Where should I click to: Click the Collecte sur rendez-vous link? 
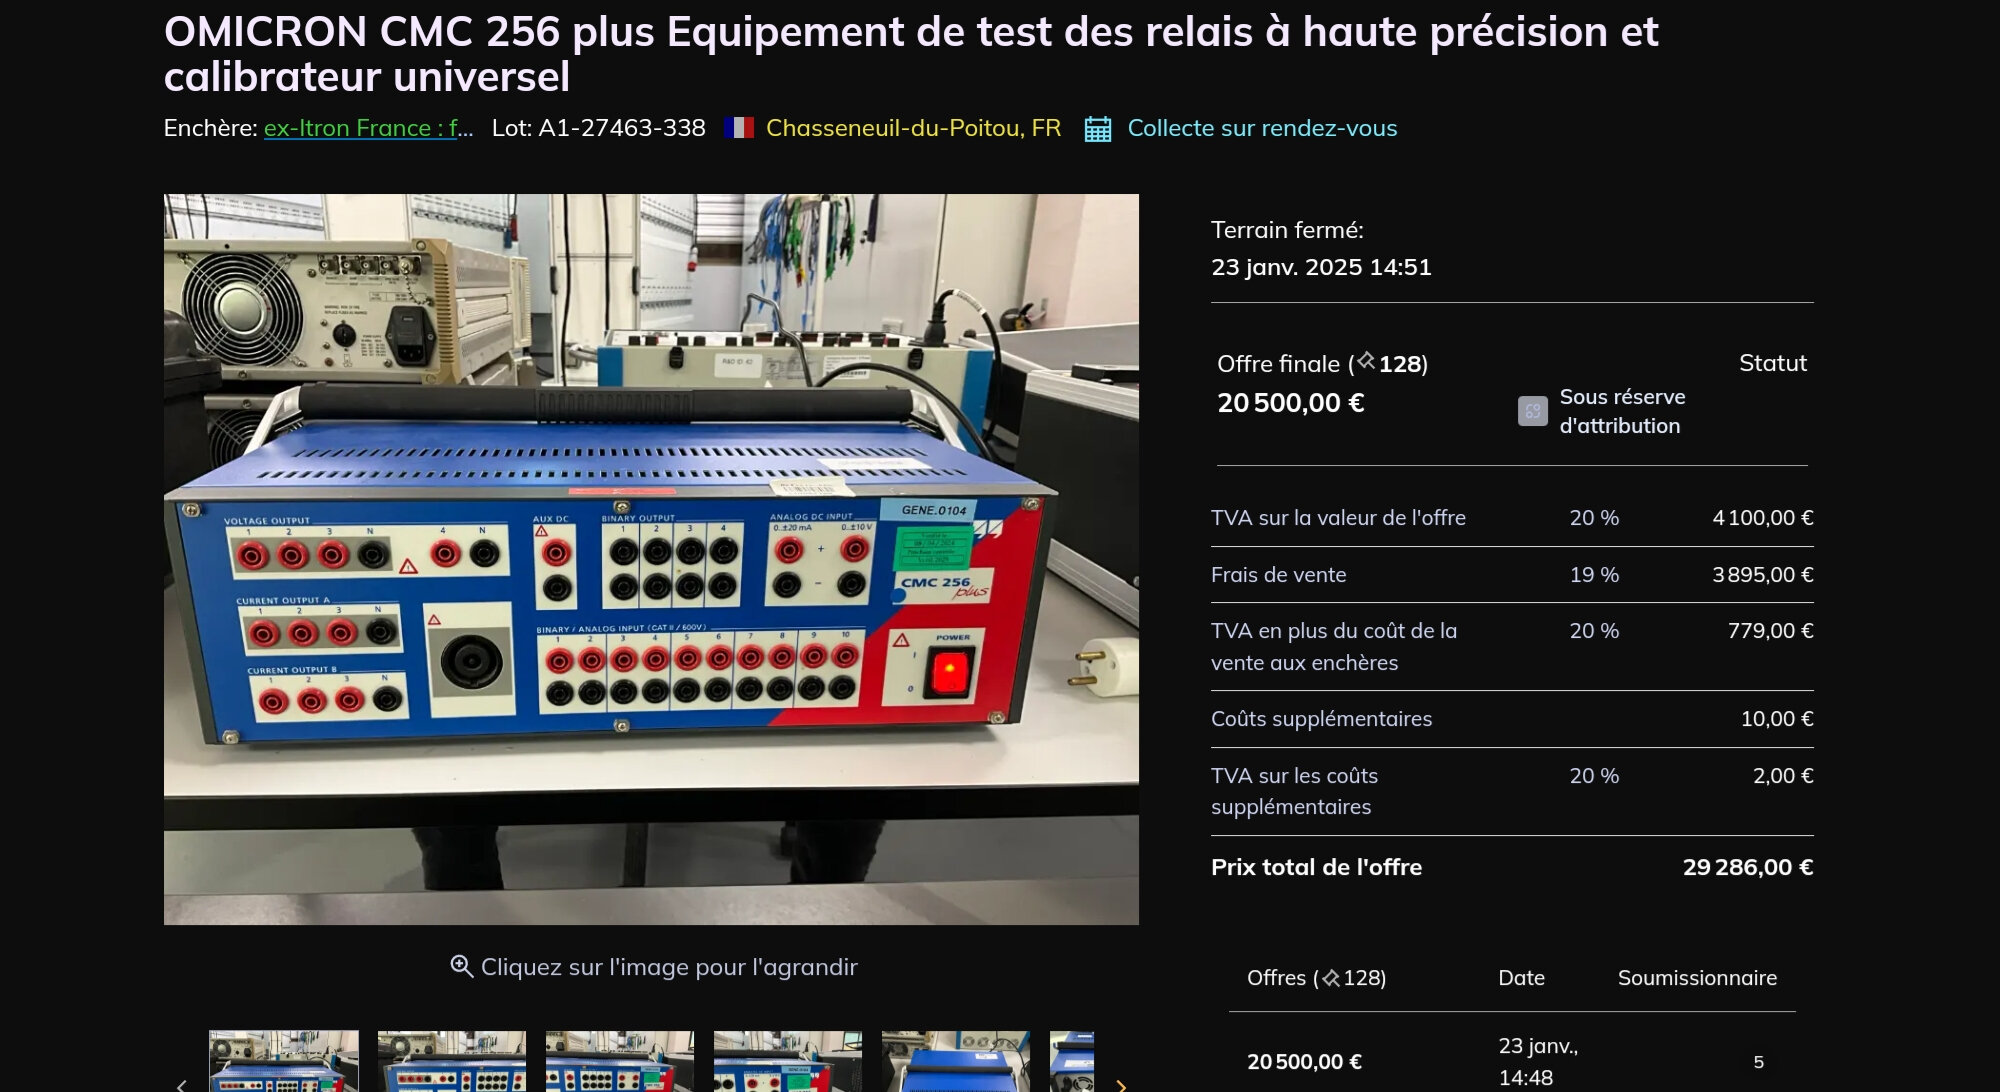tap(1261, 128)
